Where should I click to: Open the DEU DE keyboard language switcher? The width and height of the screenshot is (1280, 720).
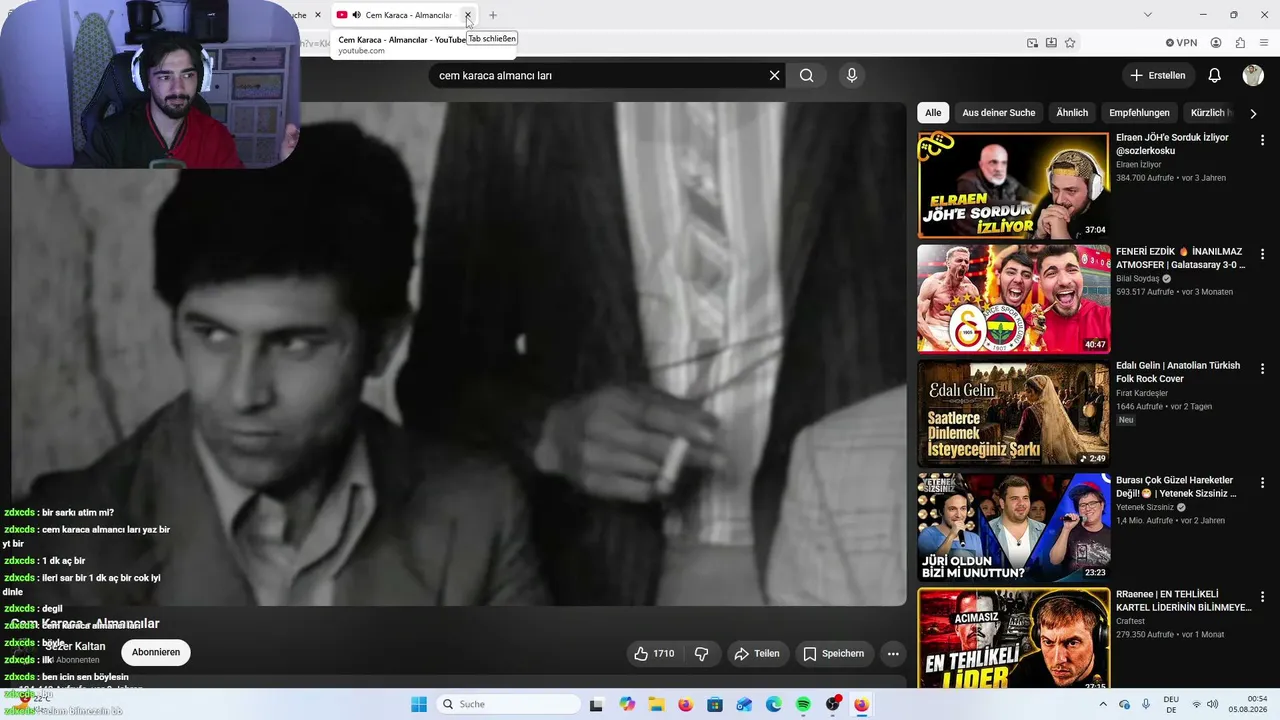point(1171,704)
